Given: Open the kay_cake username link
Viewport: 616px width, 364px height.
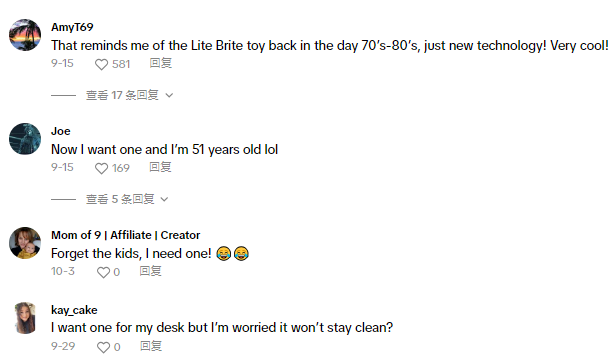Looking at the screenshot, I should point(74,310).
